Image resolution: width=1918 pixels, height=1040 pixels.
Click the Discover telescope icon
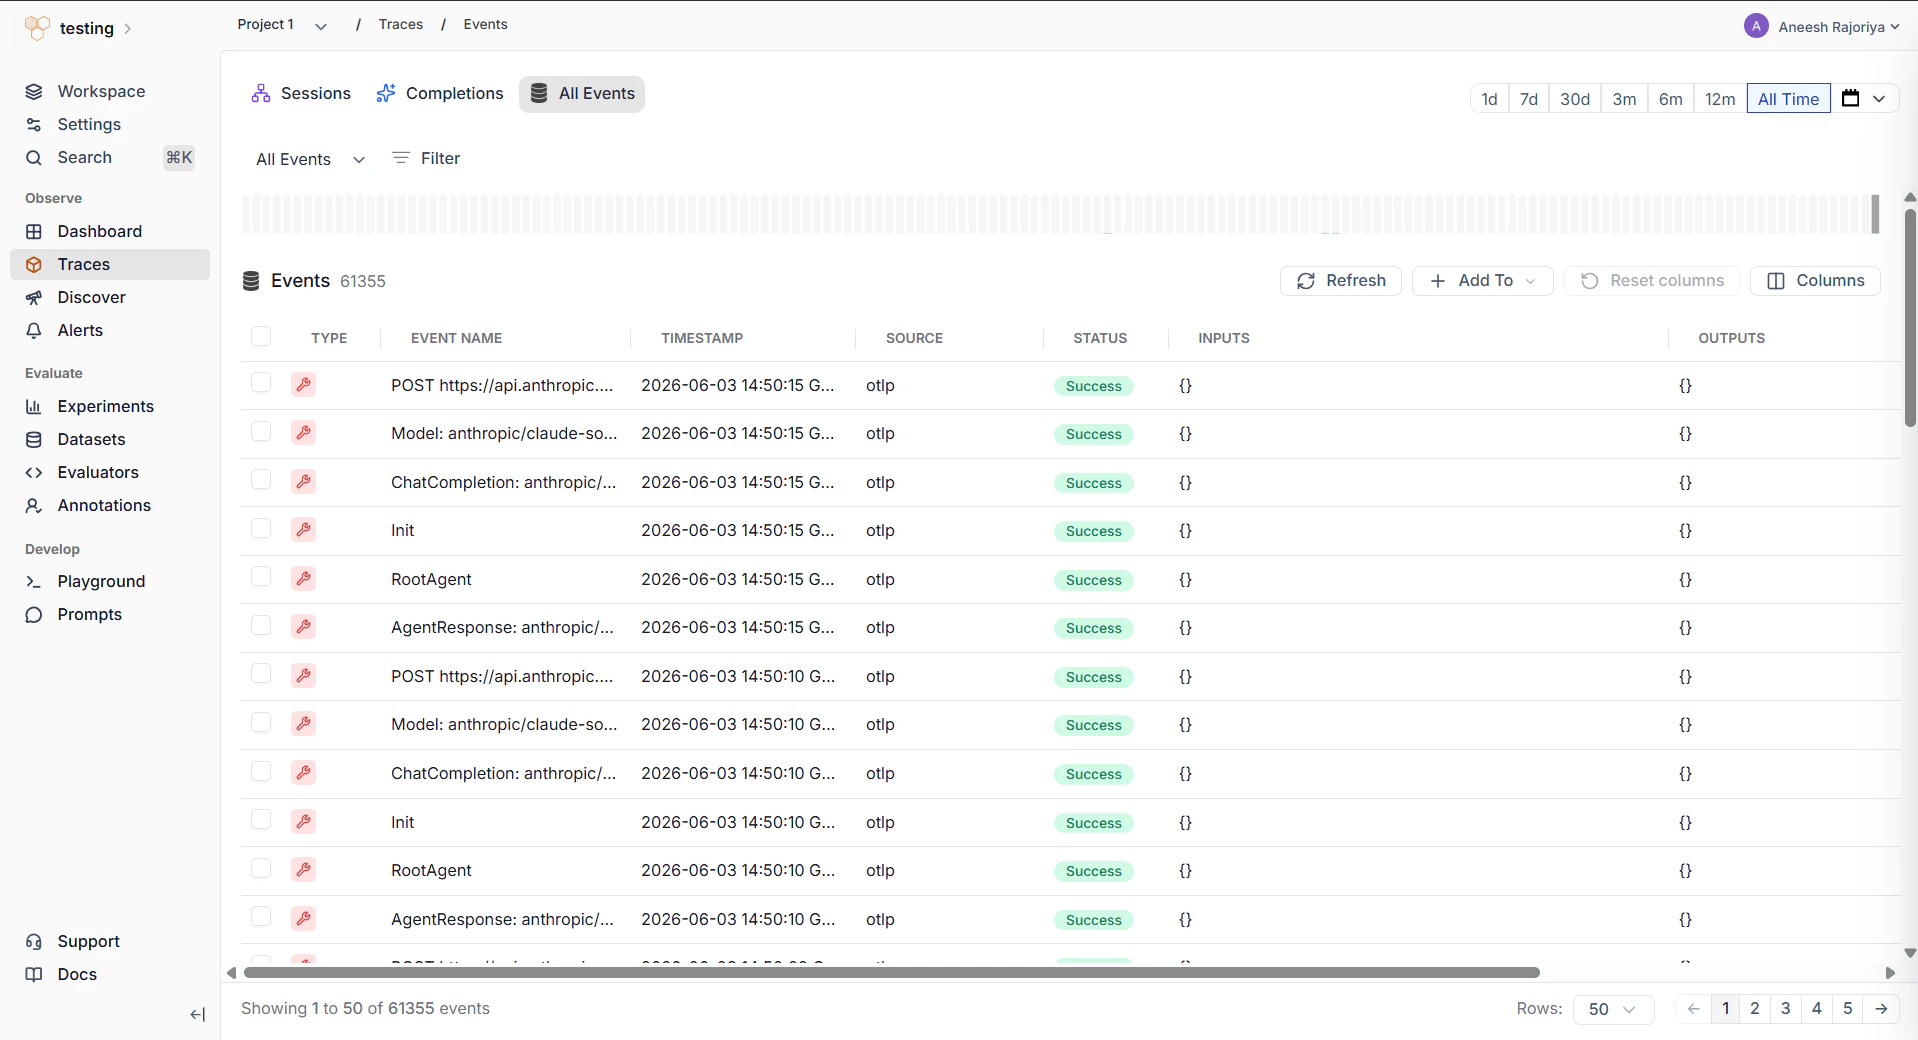tap(34, 298)
